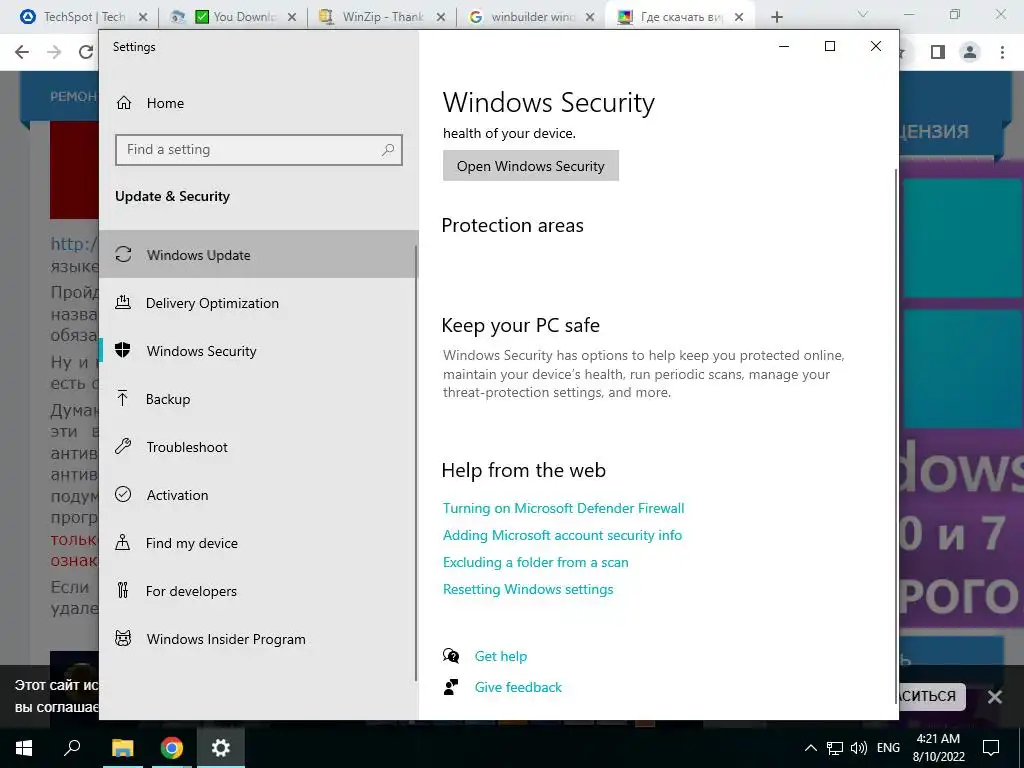Click the Home icon in Settings sidebar
The width and height of the screenshot is (1024, 768).
tap(123, 103)
